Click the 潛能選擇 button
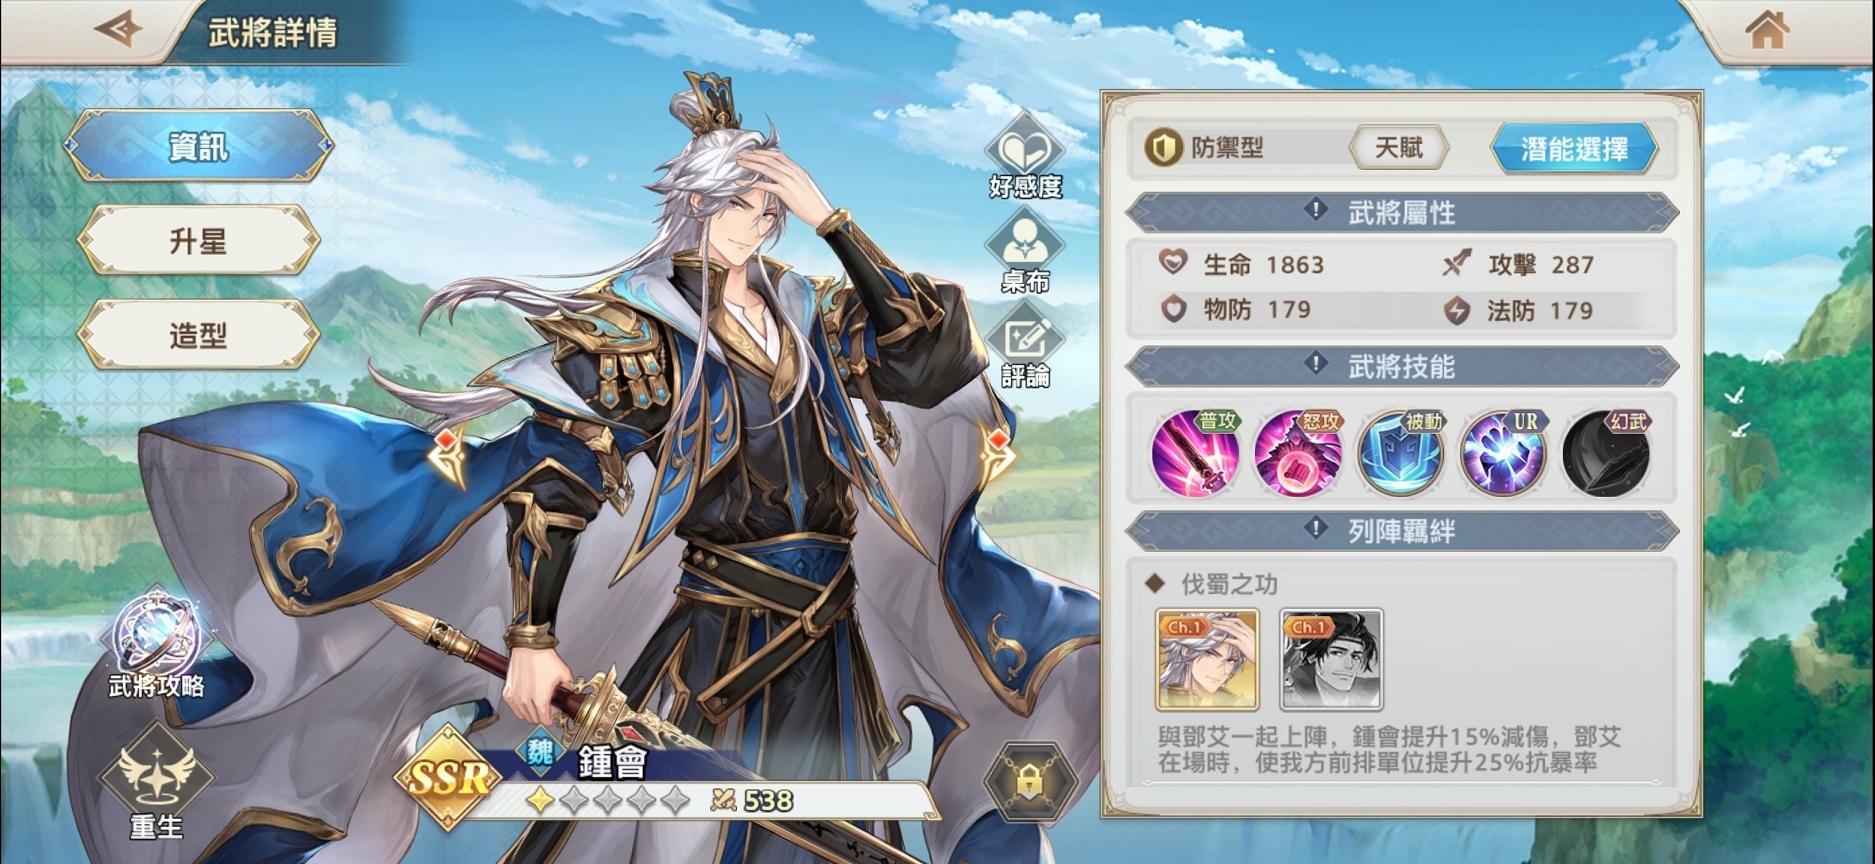1875x864 pixels. point(1574,149)
